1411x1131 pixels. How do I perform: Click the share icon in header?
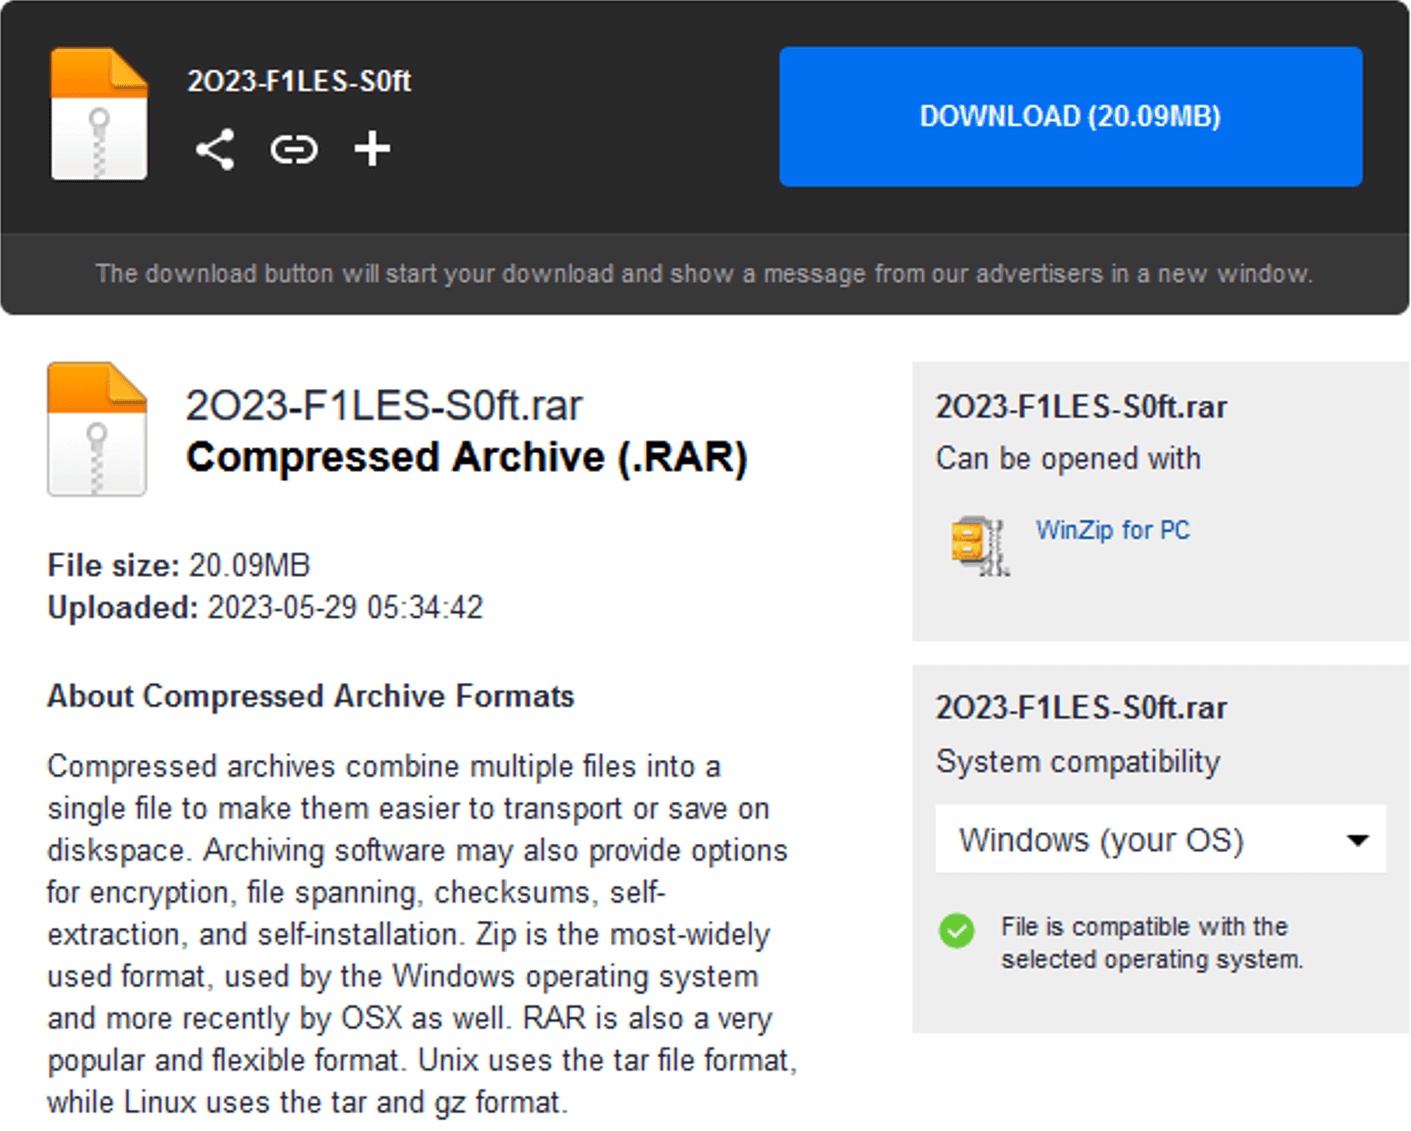pos(215,150)
